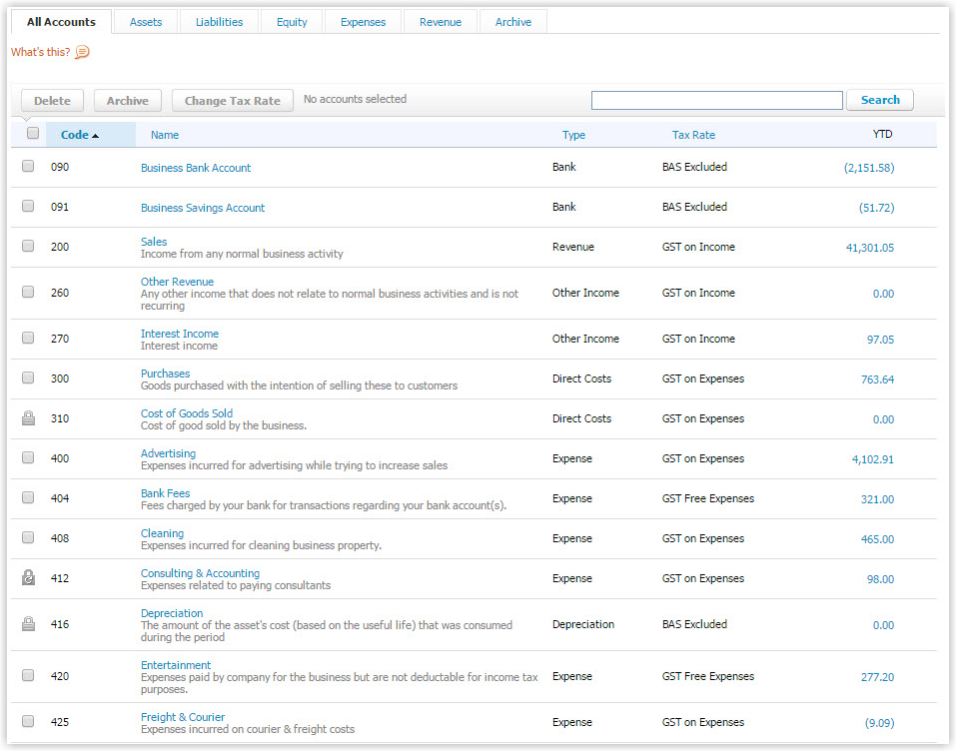
Task: Click the speech bubble help icon
Action: coord(82,52)
